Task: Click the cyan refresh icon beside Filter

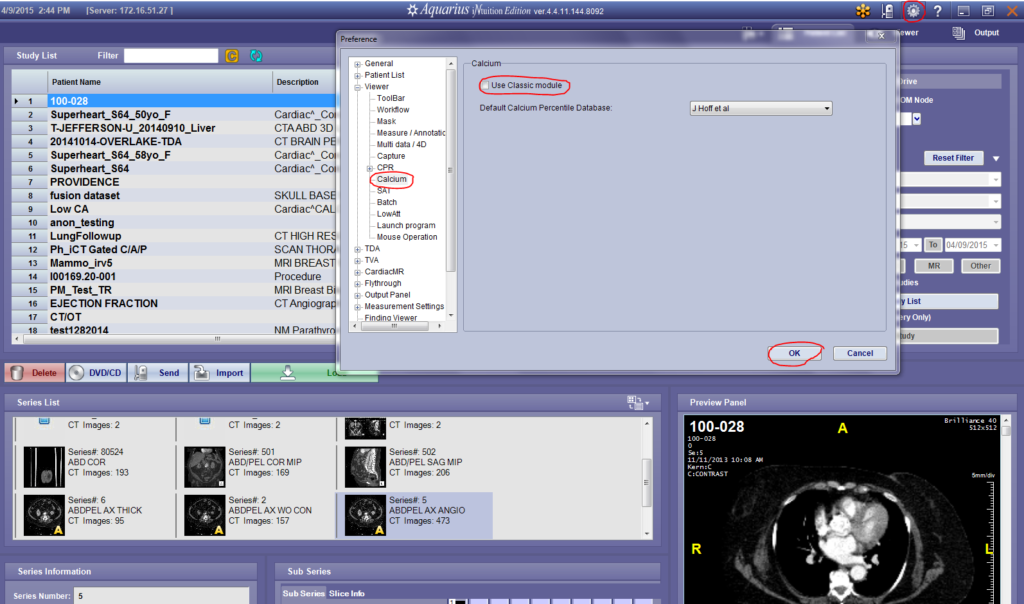Action: pos(256,56)
